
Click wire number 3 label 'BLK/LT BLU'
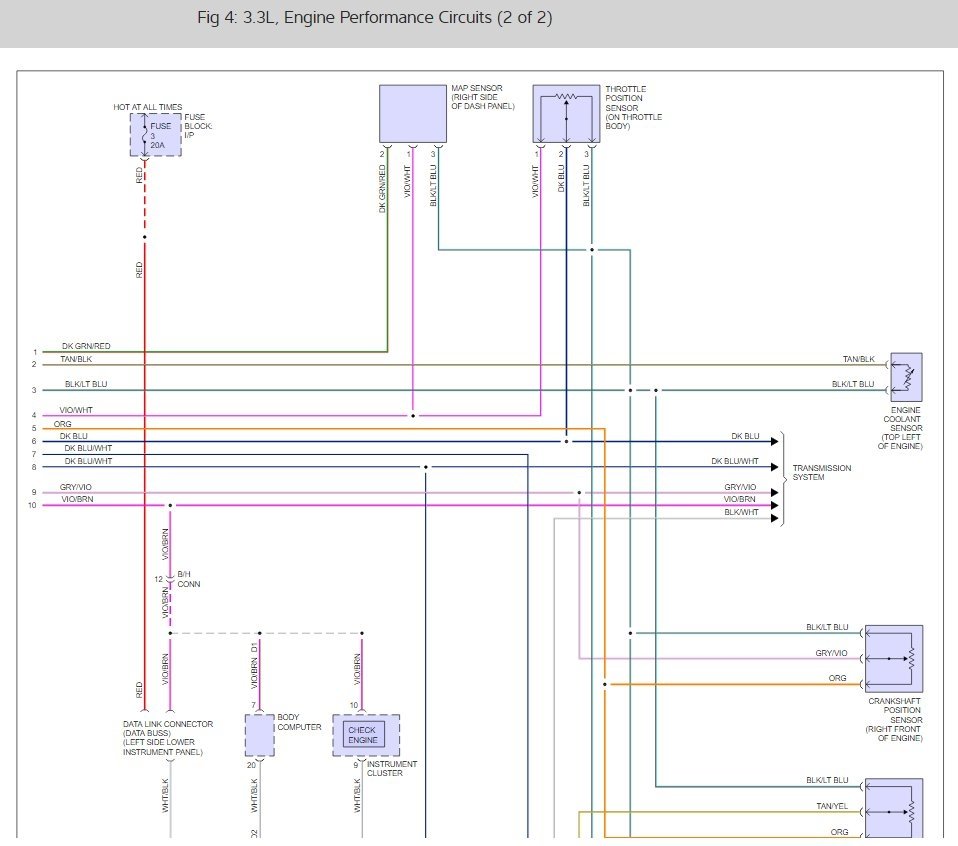[x=86, y=384]
